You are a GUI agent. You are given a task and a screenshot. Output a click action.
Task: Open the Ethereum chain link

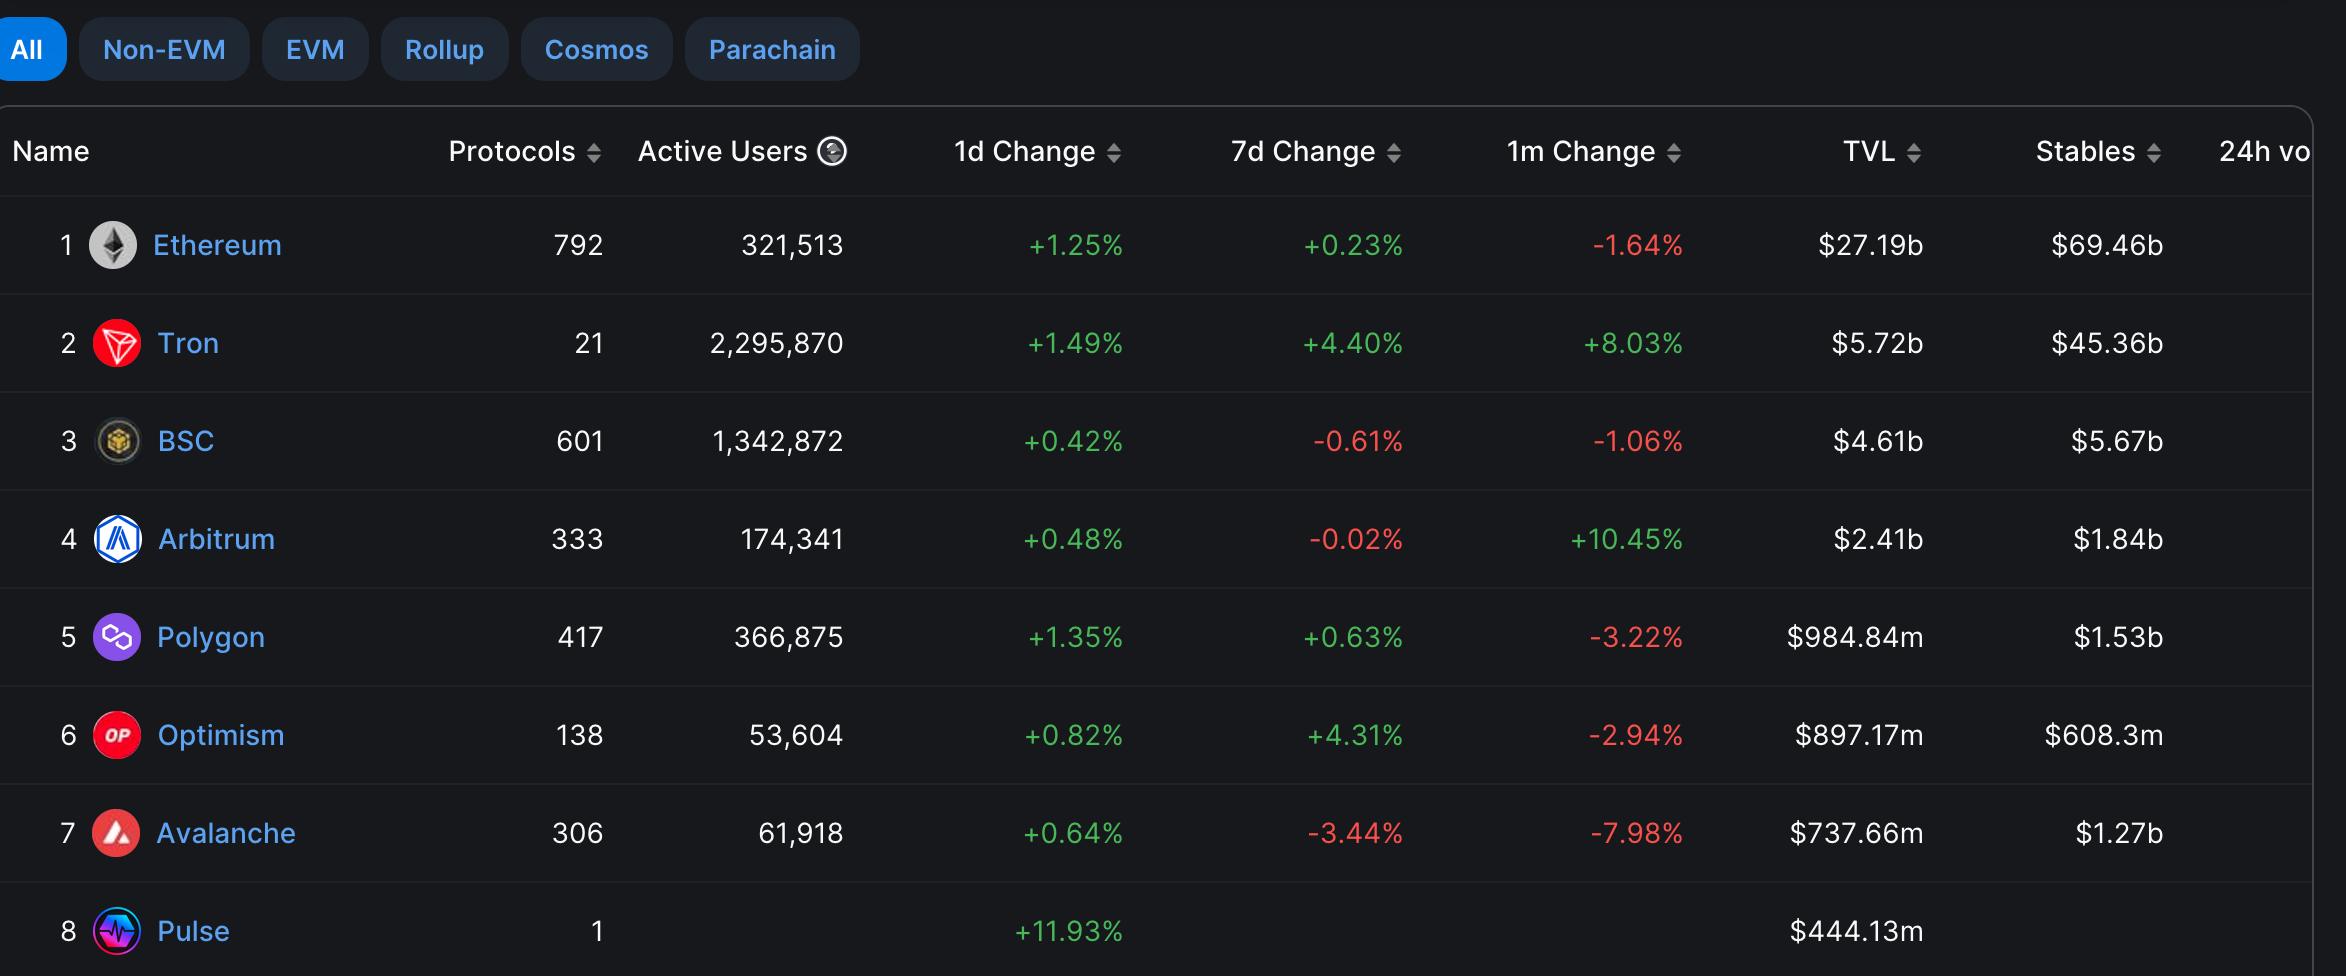coord(217,245)
